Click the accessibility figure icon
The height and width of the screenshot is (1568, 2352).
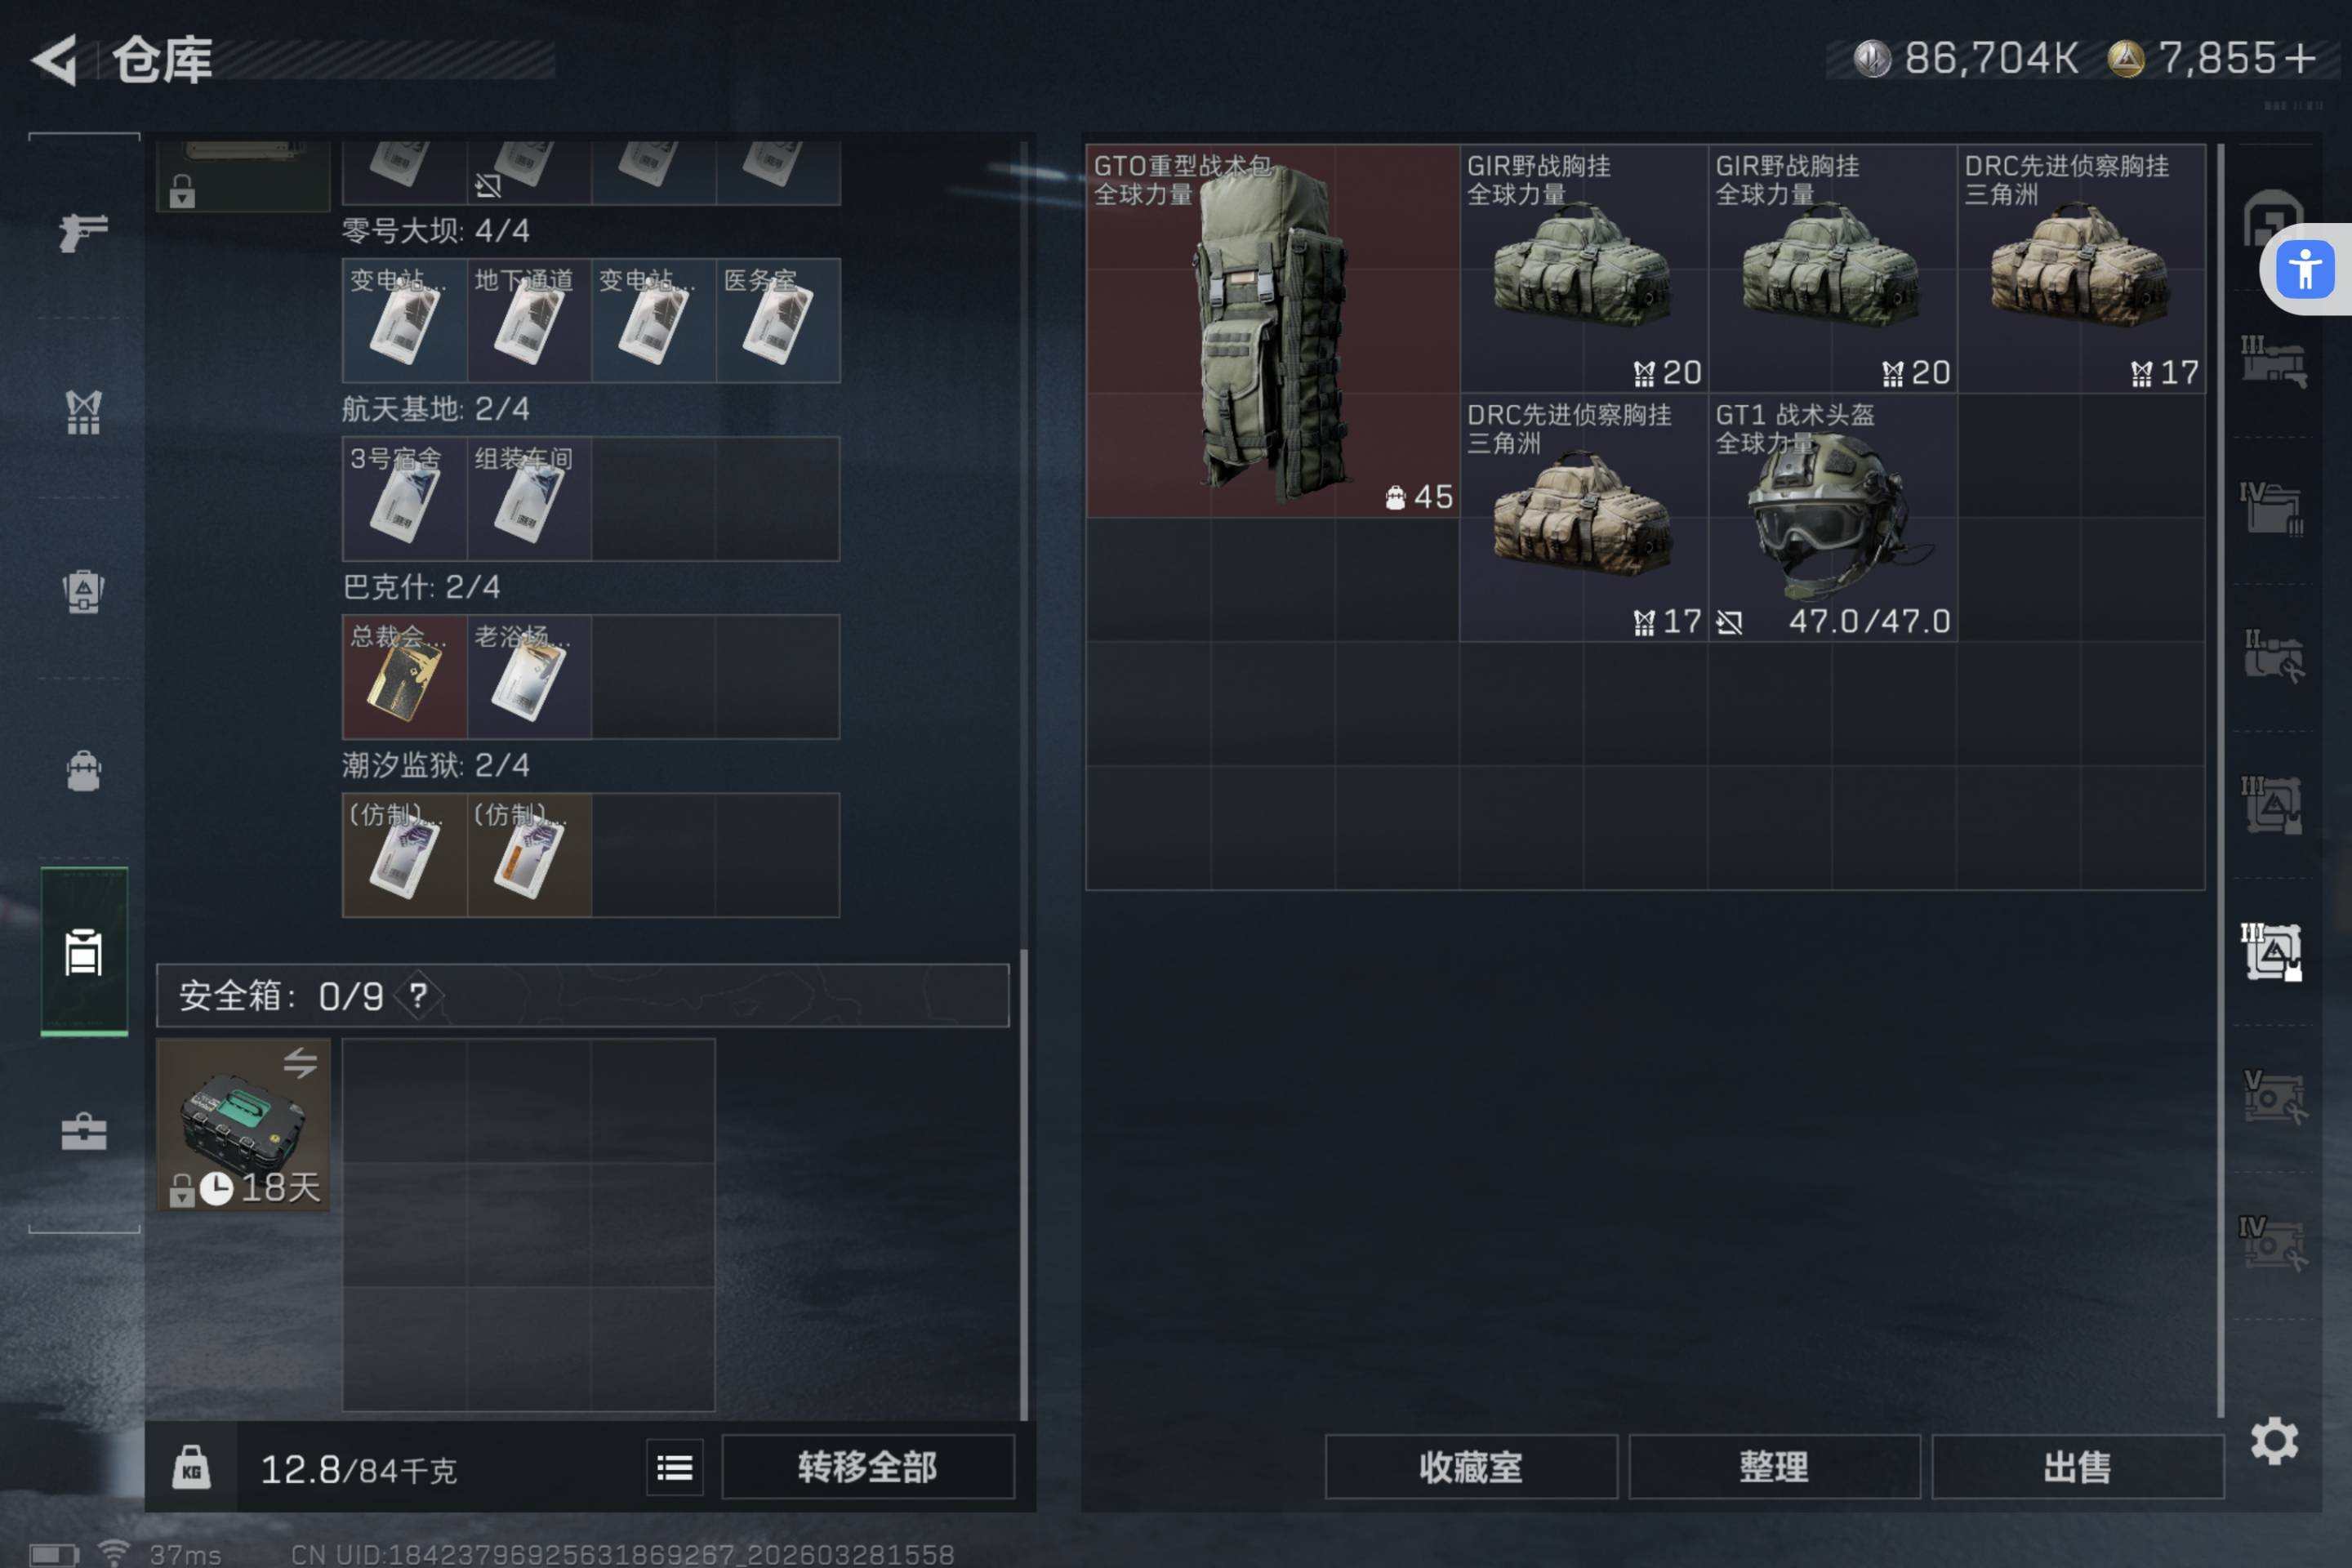(x=2305, y=269)
